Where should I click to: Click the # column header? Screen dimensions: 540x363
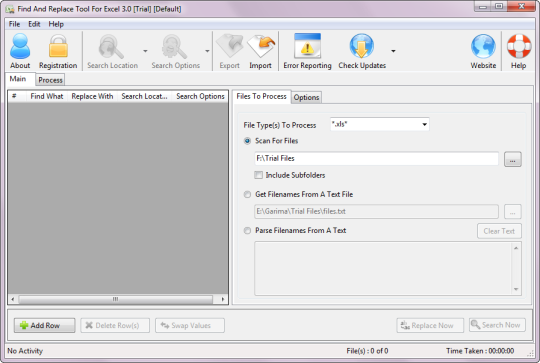tap(14, 96)
